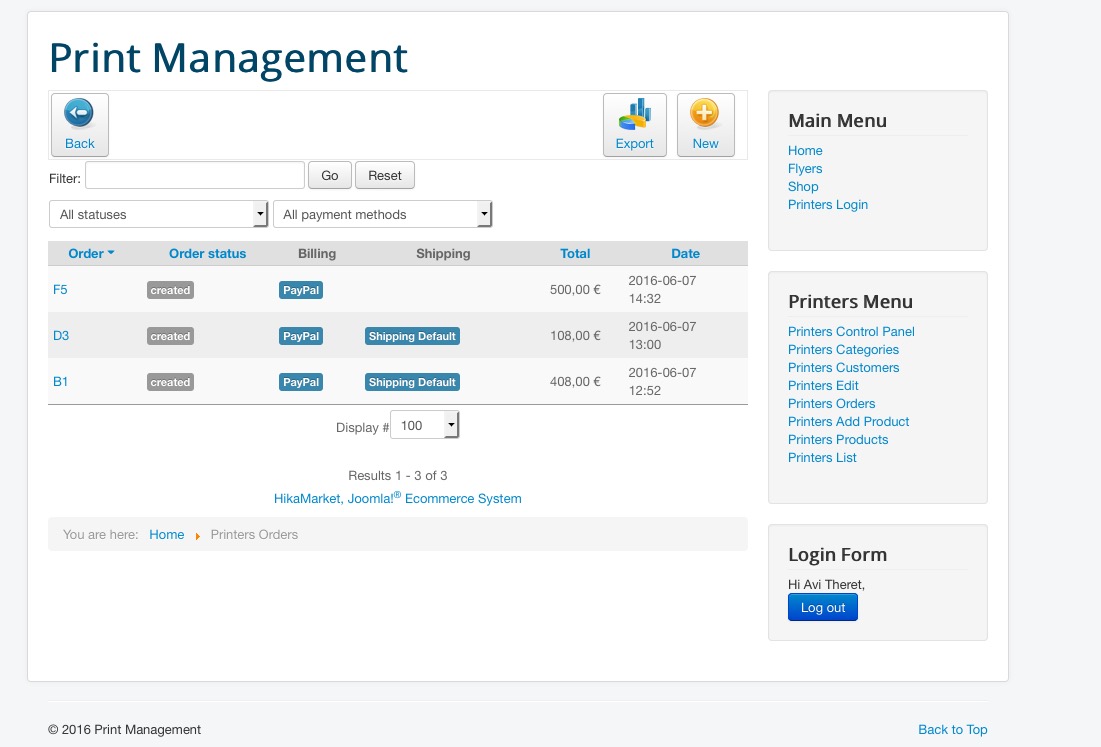Go to Printers Add Product

click(848, 422)
